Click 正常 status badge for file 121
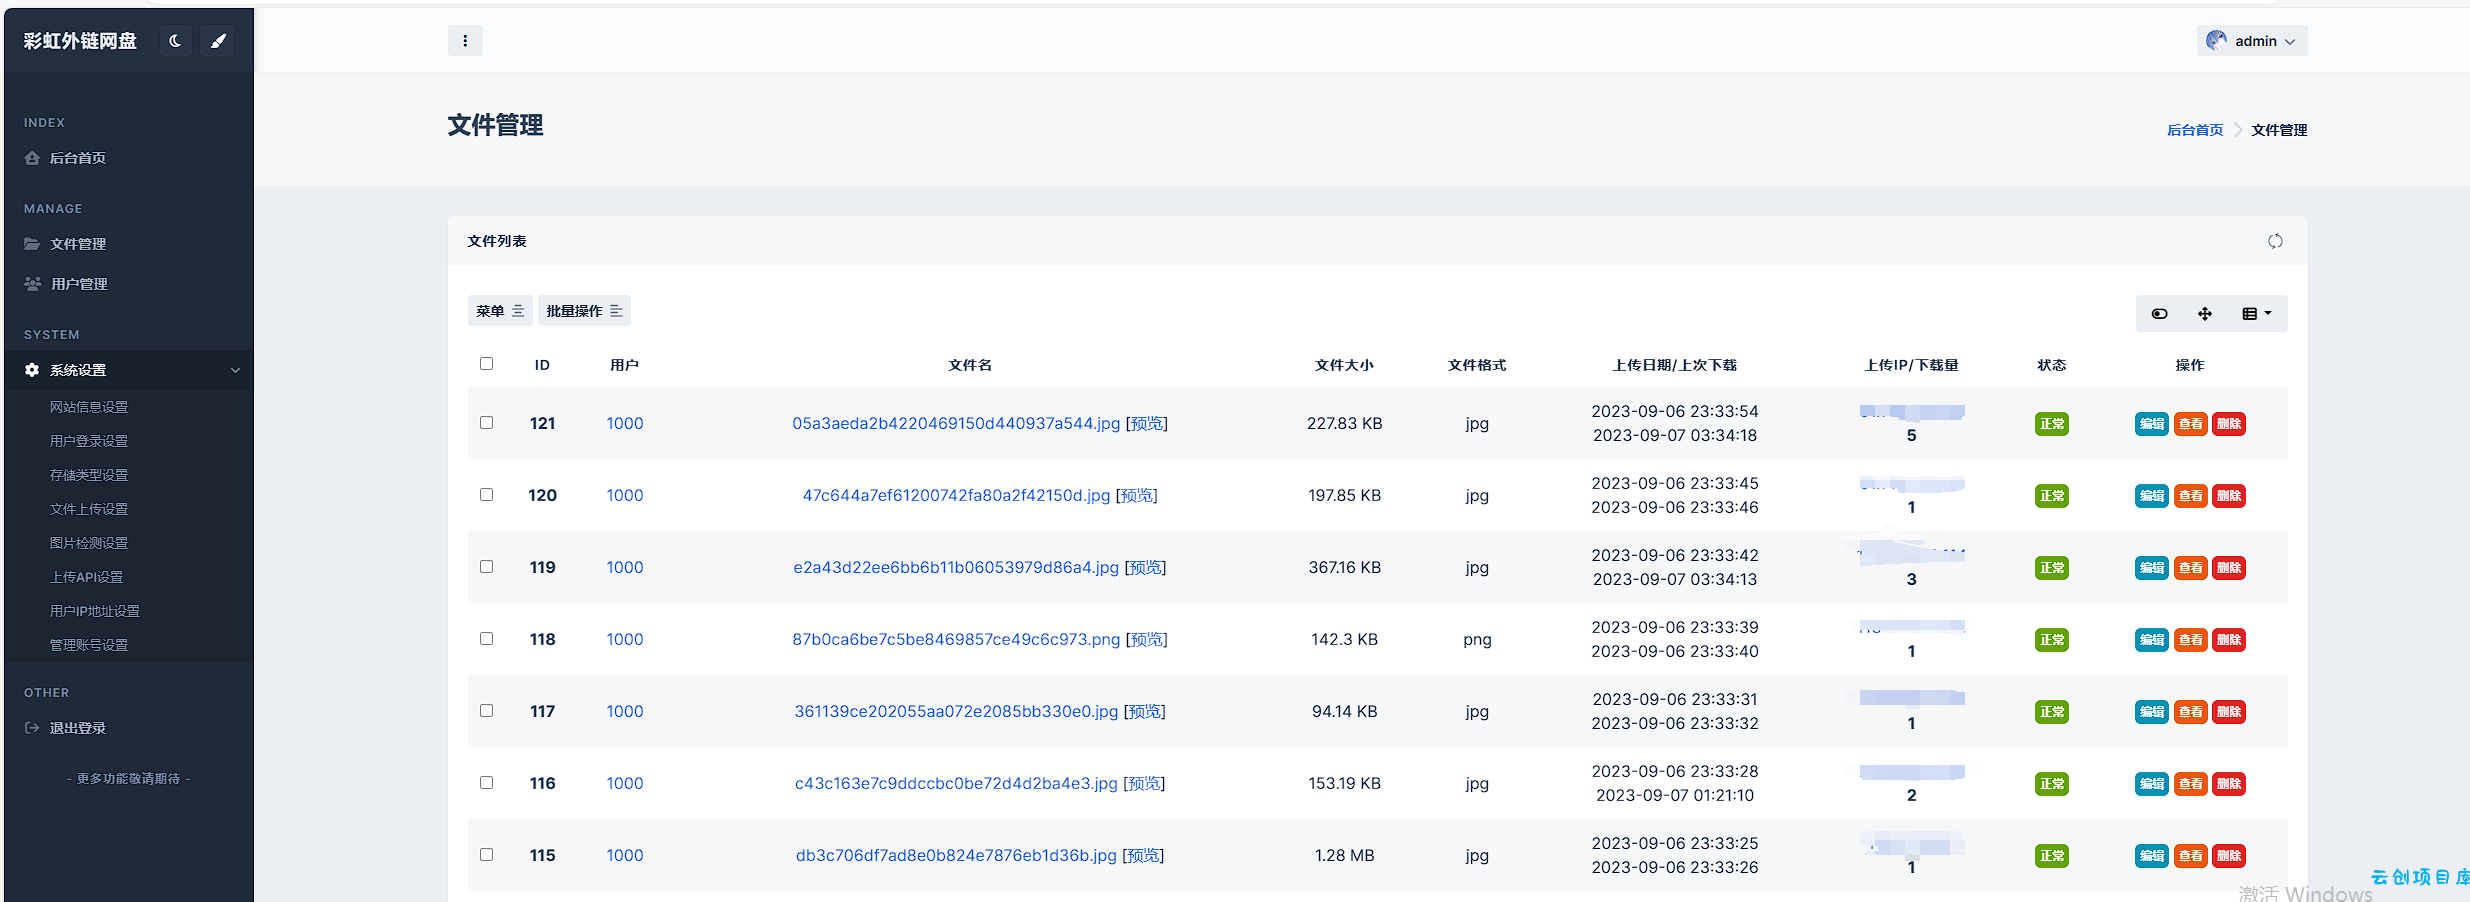 [2052, 424]
